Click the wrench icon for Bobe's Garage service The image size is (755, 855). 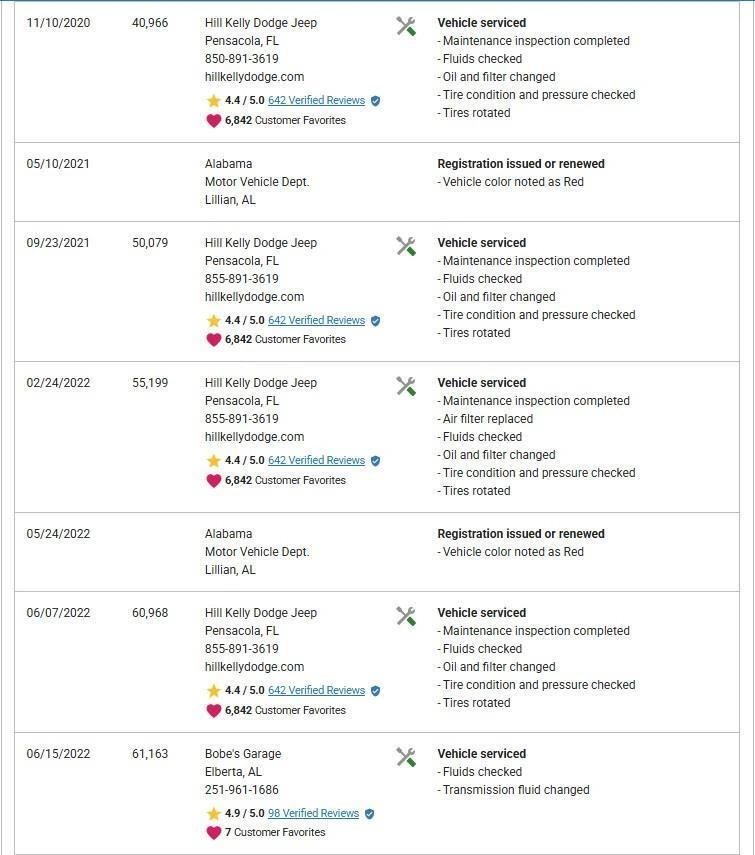406,758
